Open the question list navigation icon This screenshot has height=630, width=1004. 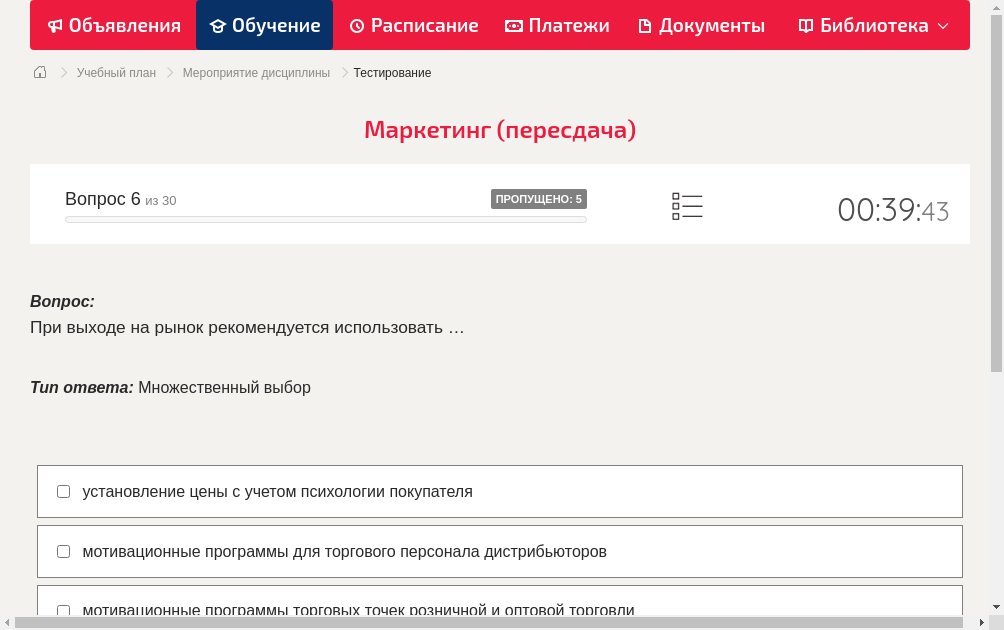click(687, 206)
